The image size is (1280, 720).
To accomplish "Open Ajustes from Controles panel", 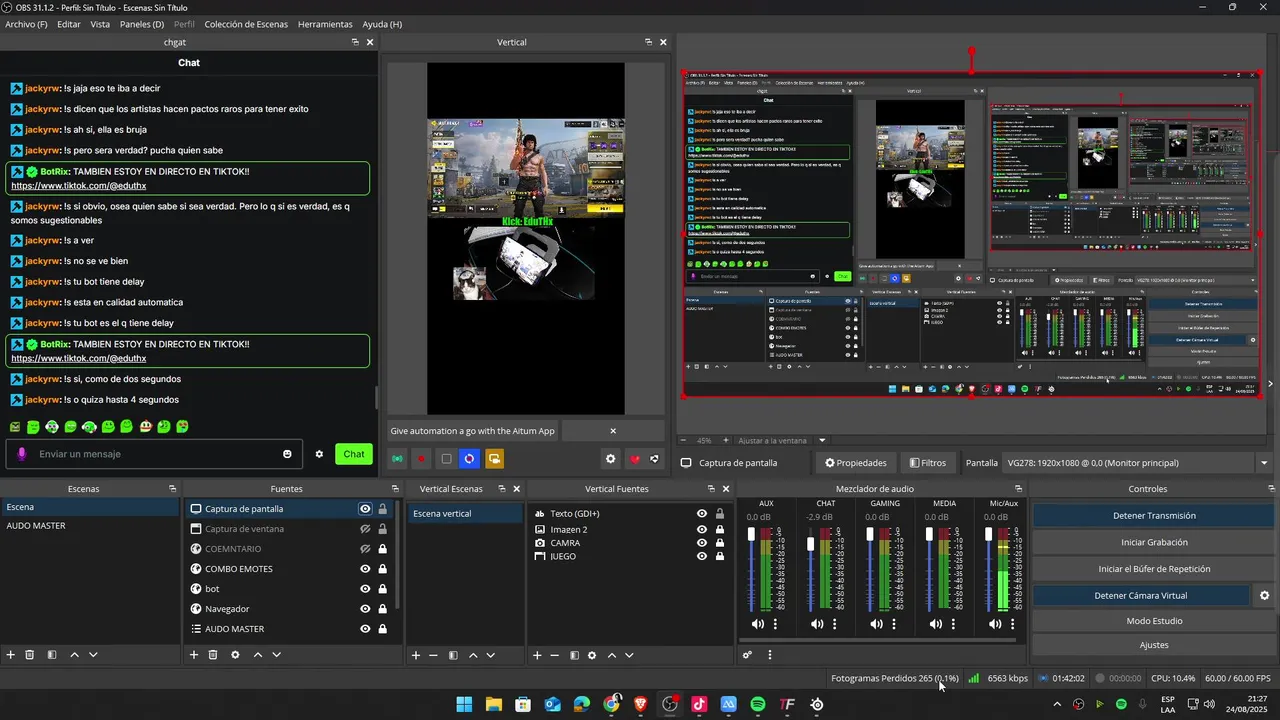I will [1154, 645].
